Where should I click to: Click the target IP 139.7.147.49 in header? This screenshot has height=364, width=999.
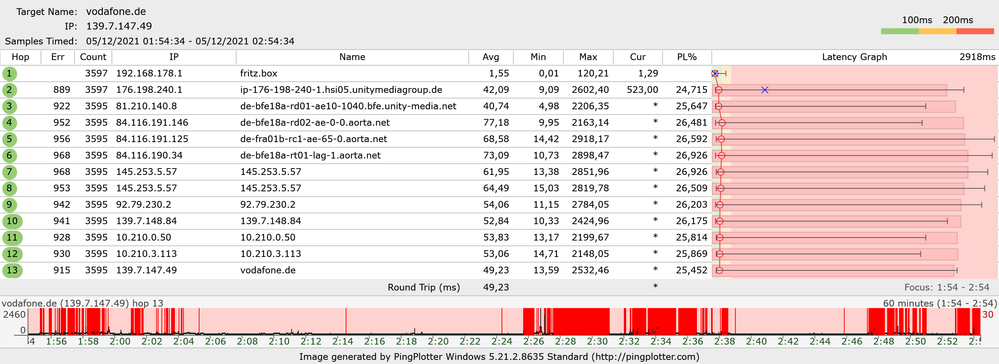click(x=119, y=26)
